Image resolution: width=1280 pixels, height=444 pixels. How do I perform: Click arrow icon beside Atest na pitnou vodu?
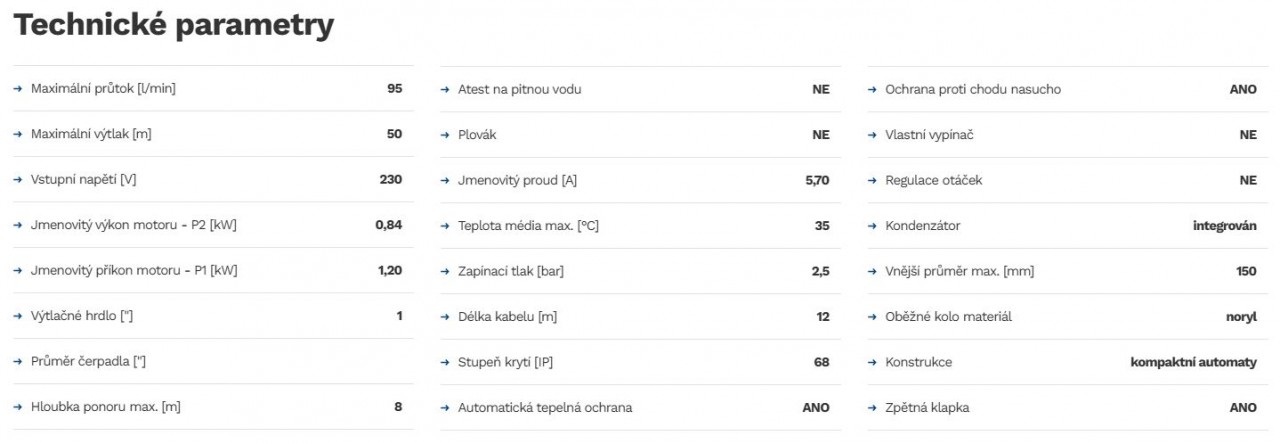(x=445, y=89)
